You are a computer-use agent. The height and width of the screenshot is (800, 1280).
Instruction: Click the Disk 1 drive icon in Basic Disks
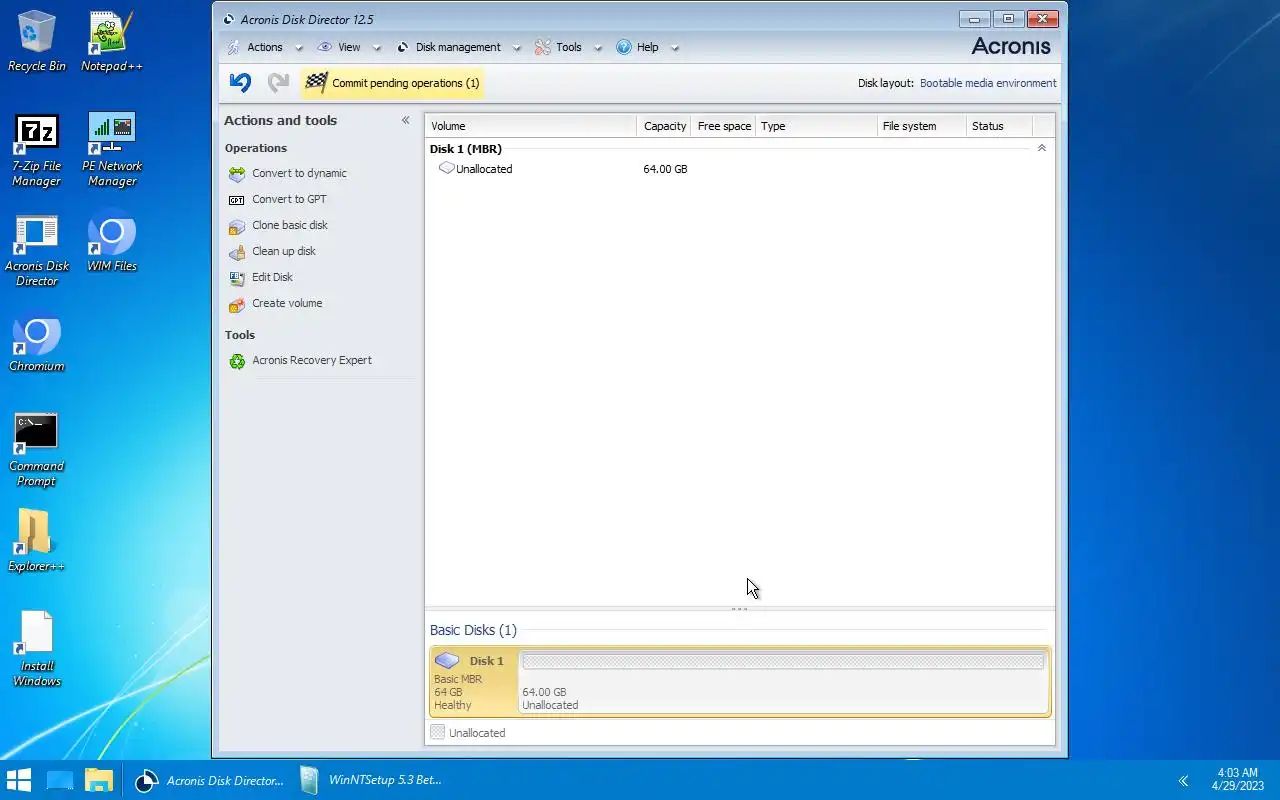(447, 661)
